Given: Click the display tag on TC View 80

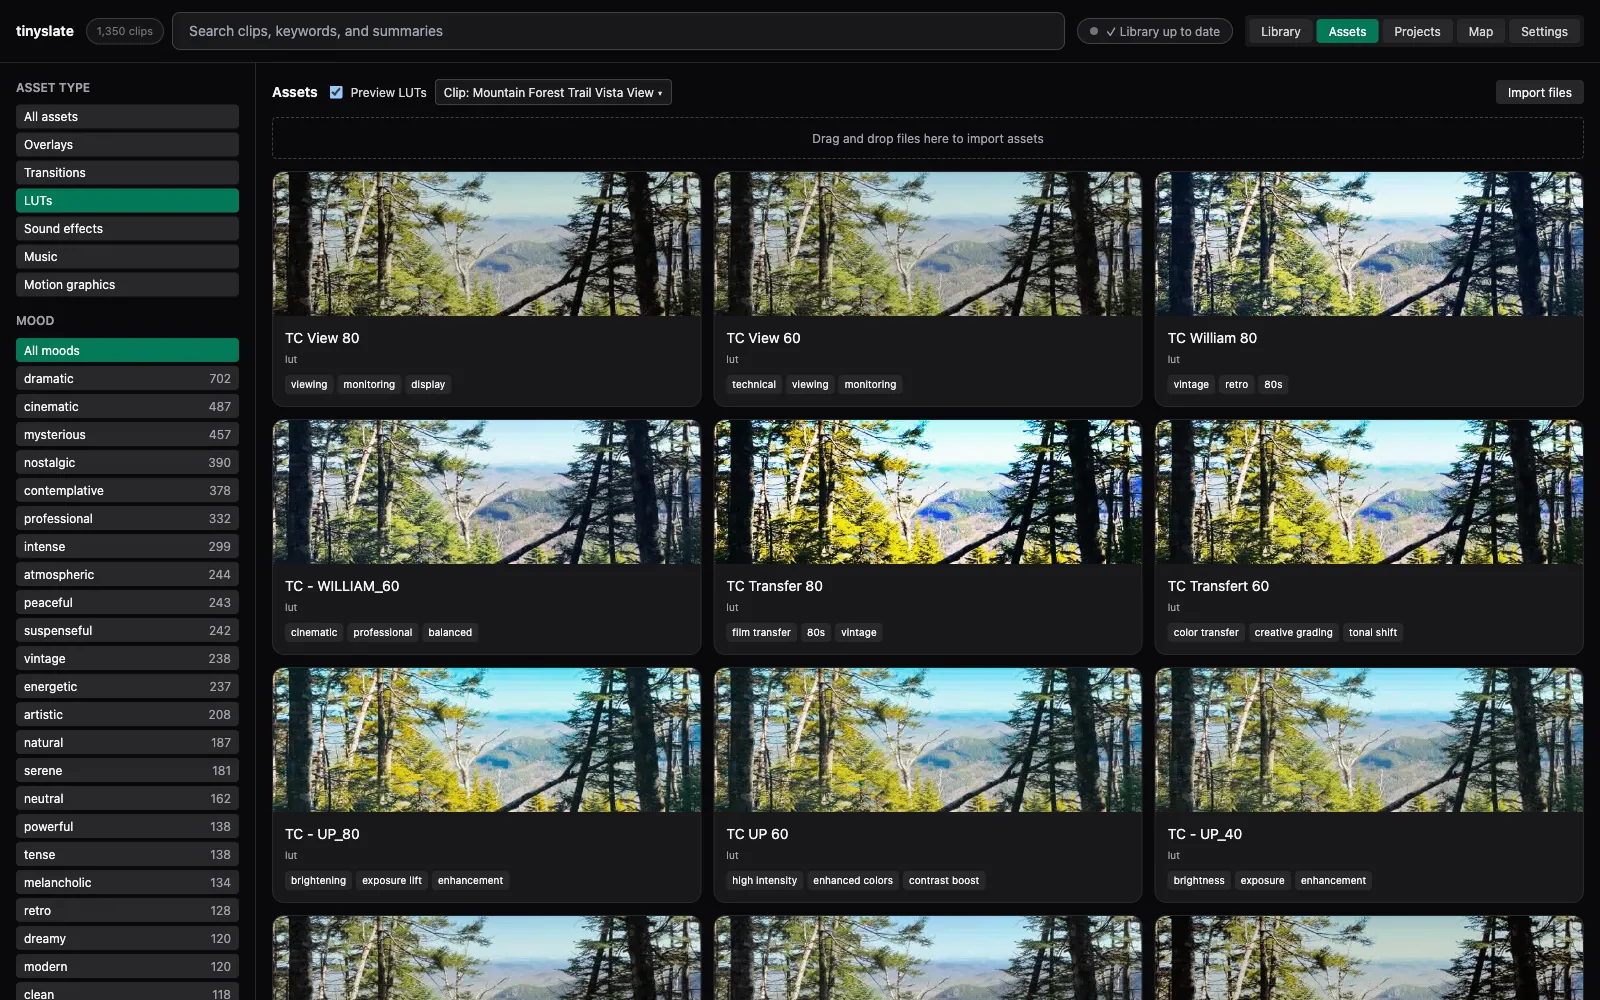Looking at the screenshot, I should tap(428, 385).
